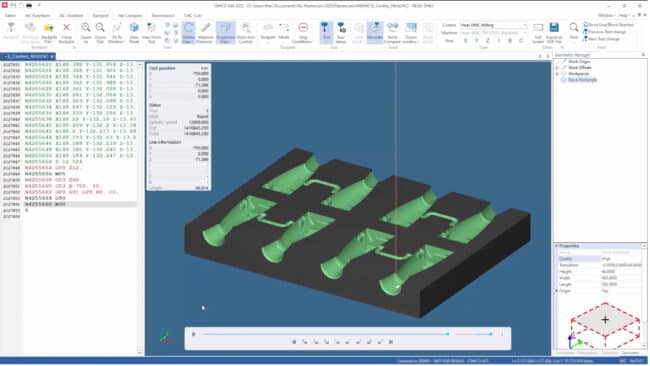The height and width of the screenshot is (366, 650).
Task: Click the Verify Compare glasses icon
Action: coord(392,32)
